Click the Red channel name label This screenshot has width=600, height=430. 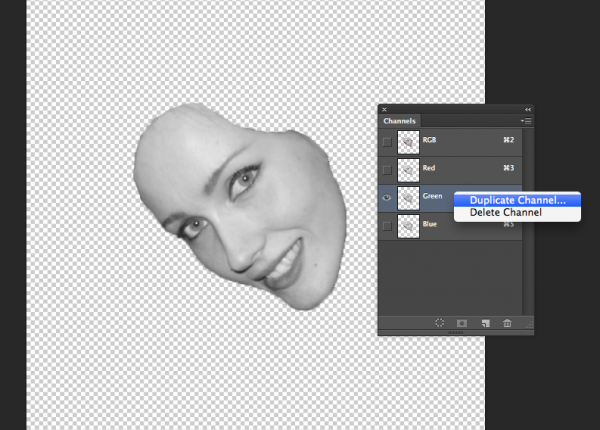click(429, 170)
